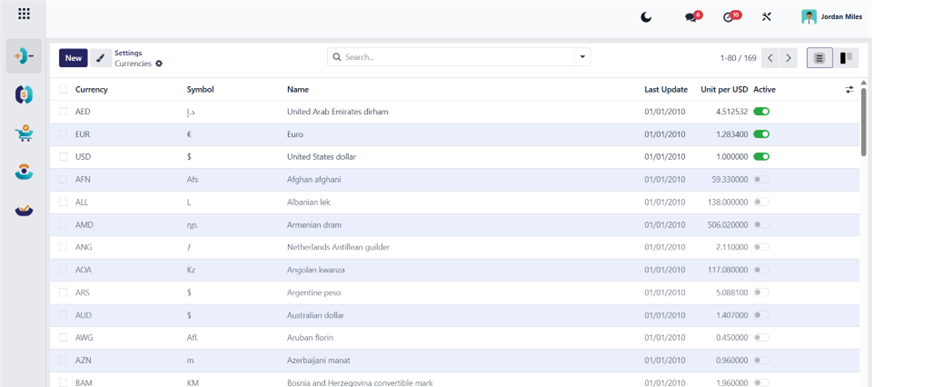The width and height of the screenshot is (950, 387).
Task: Select all rows with header checkbox
Action: point(63,90)
